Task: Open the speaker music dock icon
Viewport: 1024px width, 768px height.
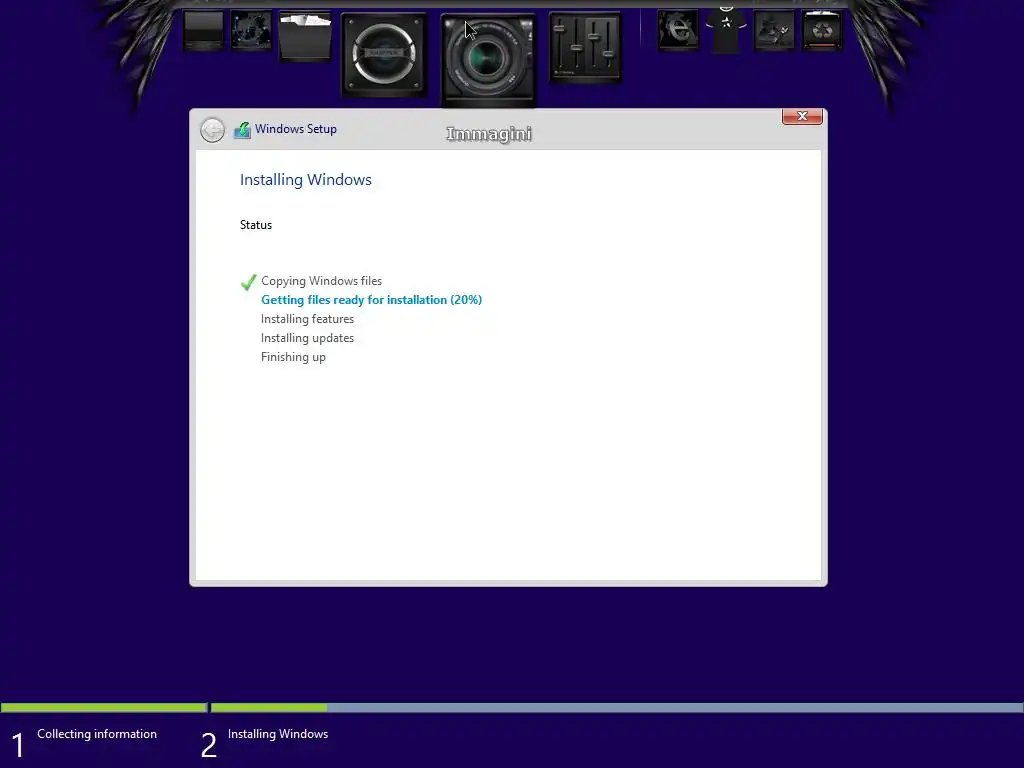Action: click(384, 55)
